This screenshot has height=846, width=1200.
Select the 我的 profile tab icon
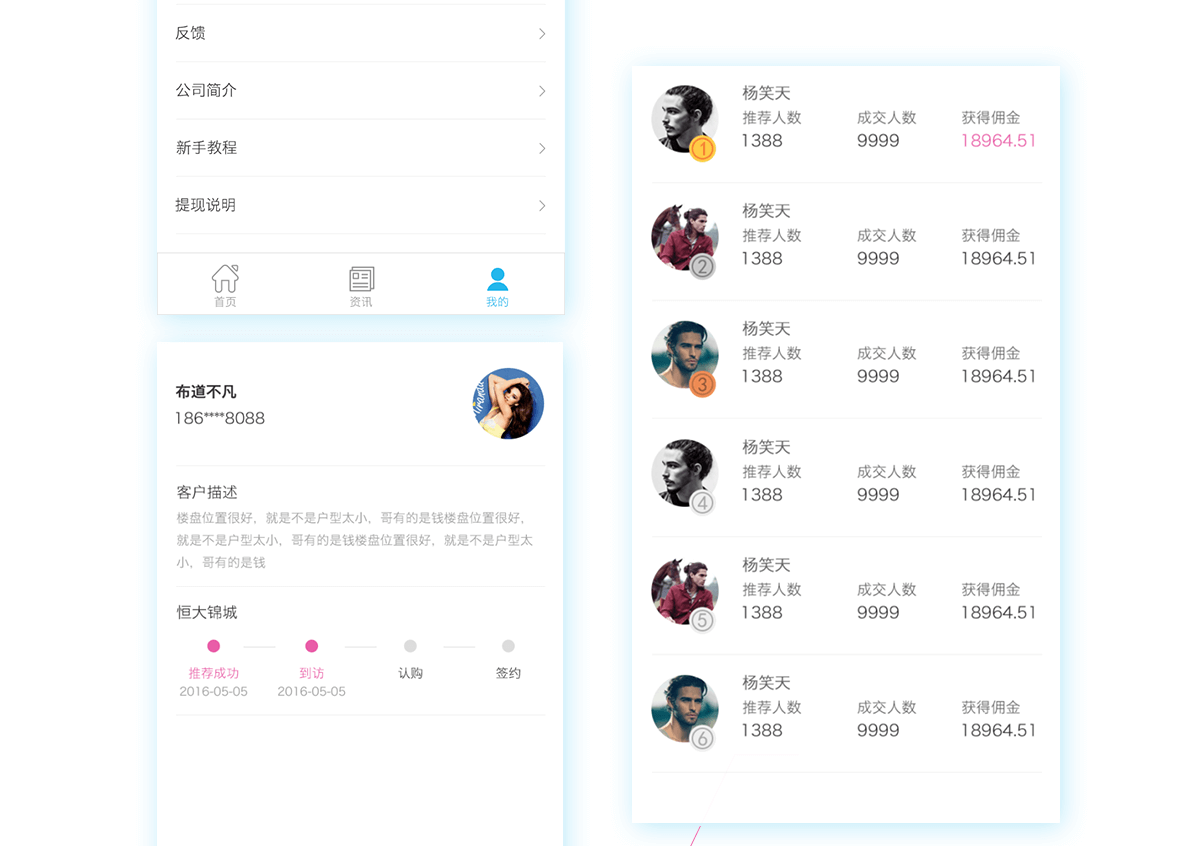click(x=497, y=280)
